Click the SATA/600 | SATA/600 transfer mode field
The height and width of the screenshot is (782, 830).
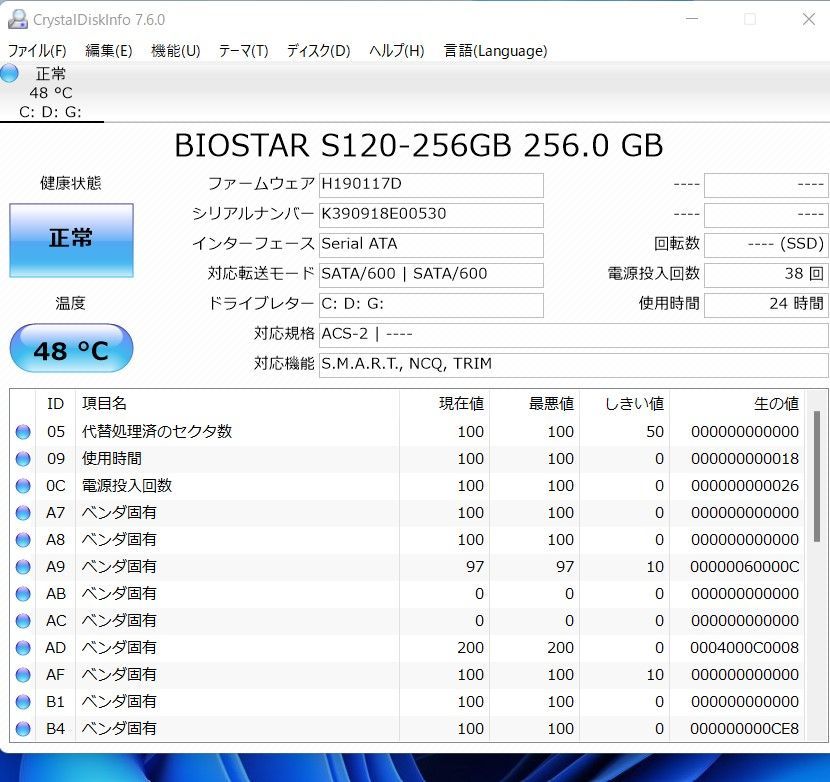(431, 275)
